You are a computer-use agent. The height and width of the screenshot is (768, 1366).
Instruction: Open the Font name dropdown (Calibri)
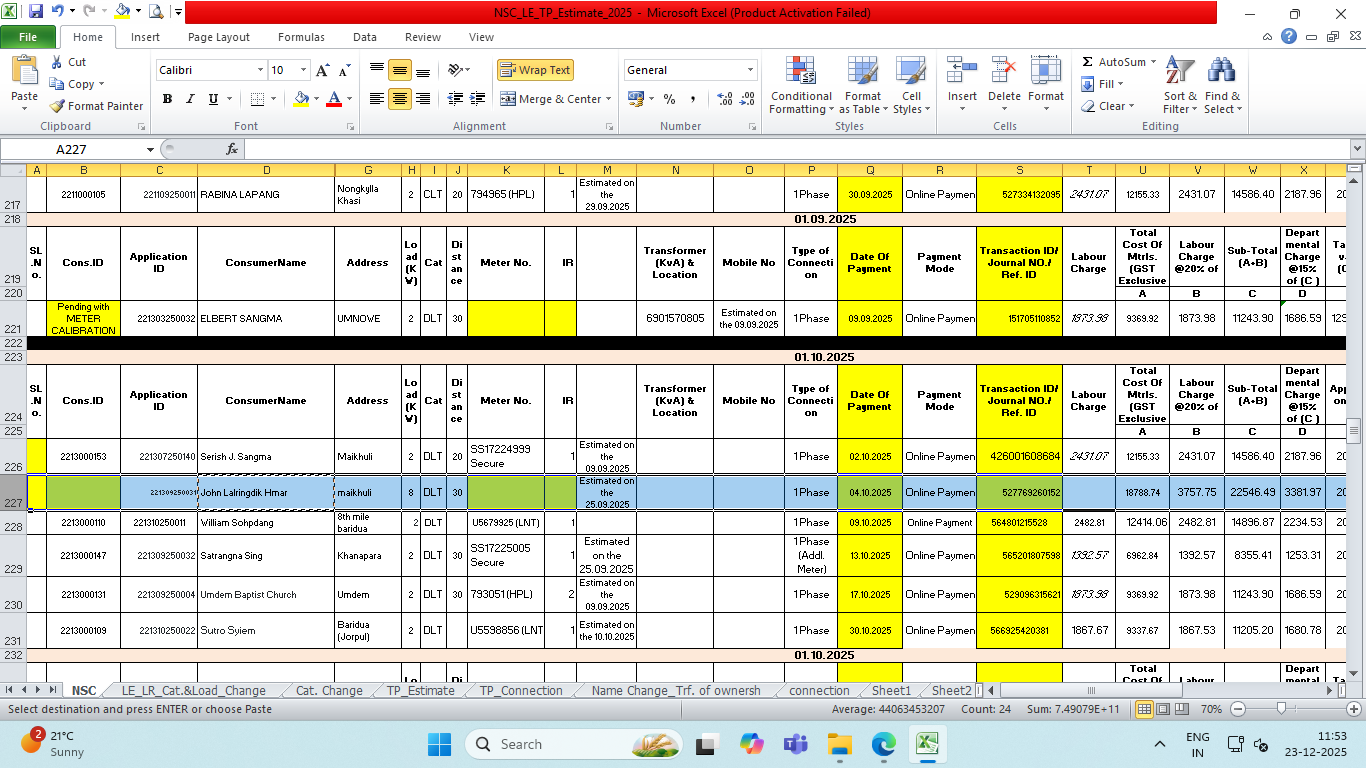pos(261,70)
